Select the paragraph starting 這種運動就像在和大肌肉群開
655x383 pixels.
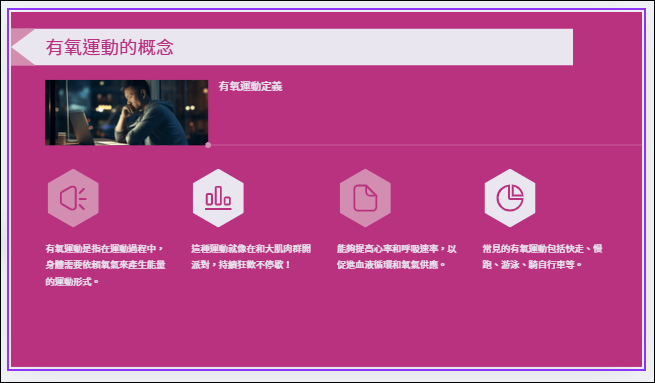pos(251,257)
